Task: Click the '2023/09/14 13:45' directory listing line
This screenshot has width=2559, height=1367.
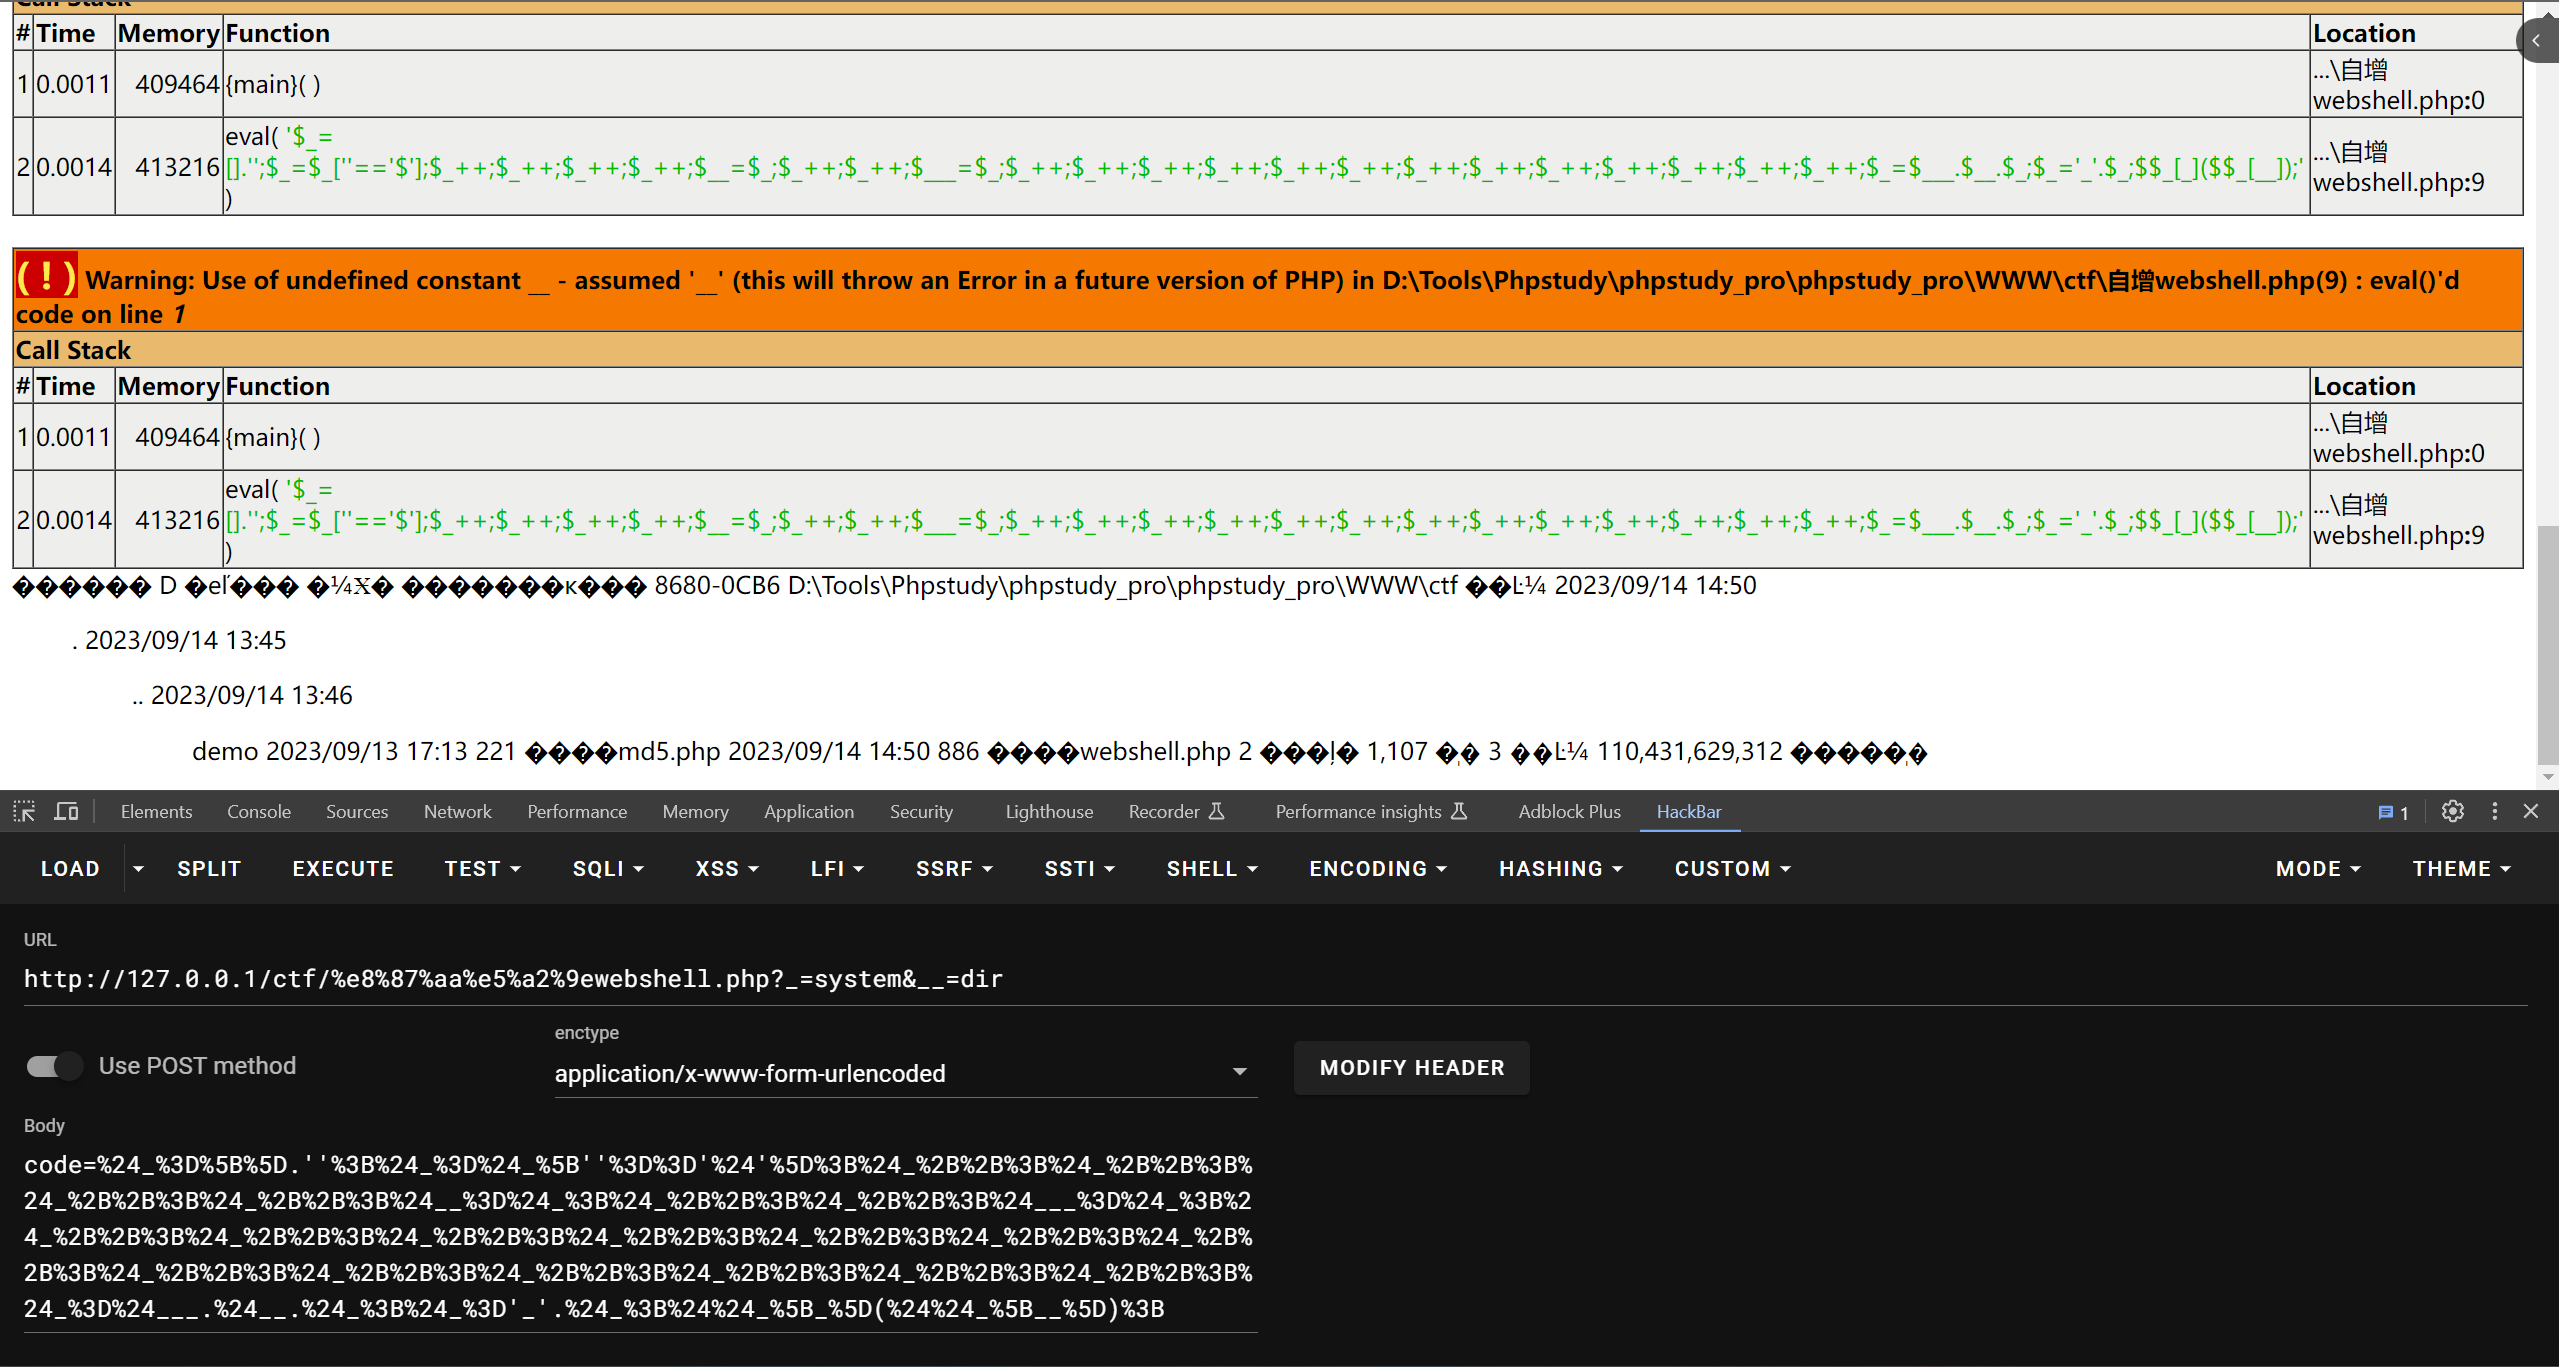Action: (x=179, y=640)
